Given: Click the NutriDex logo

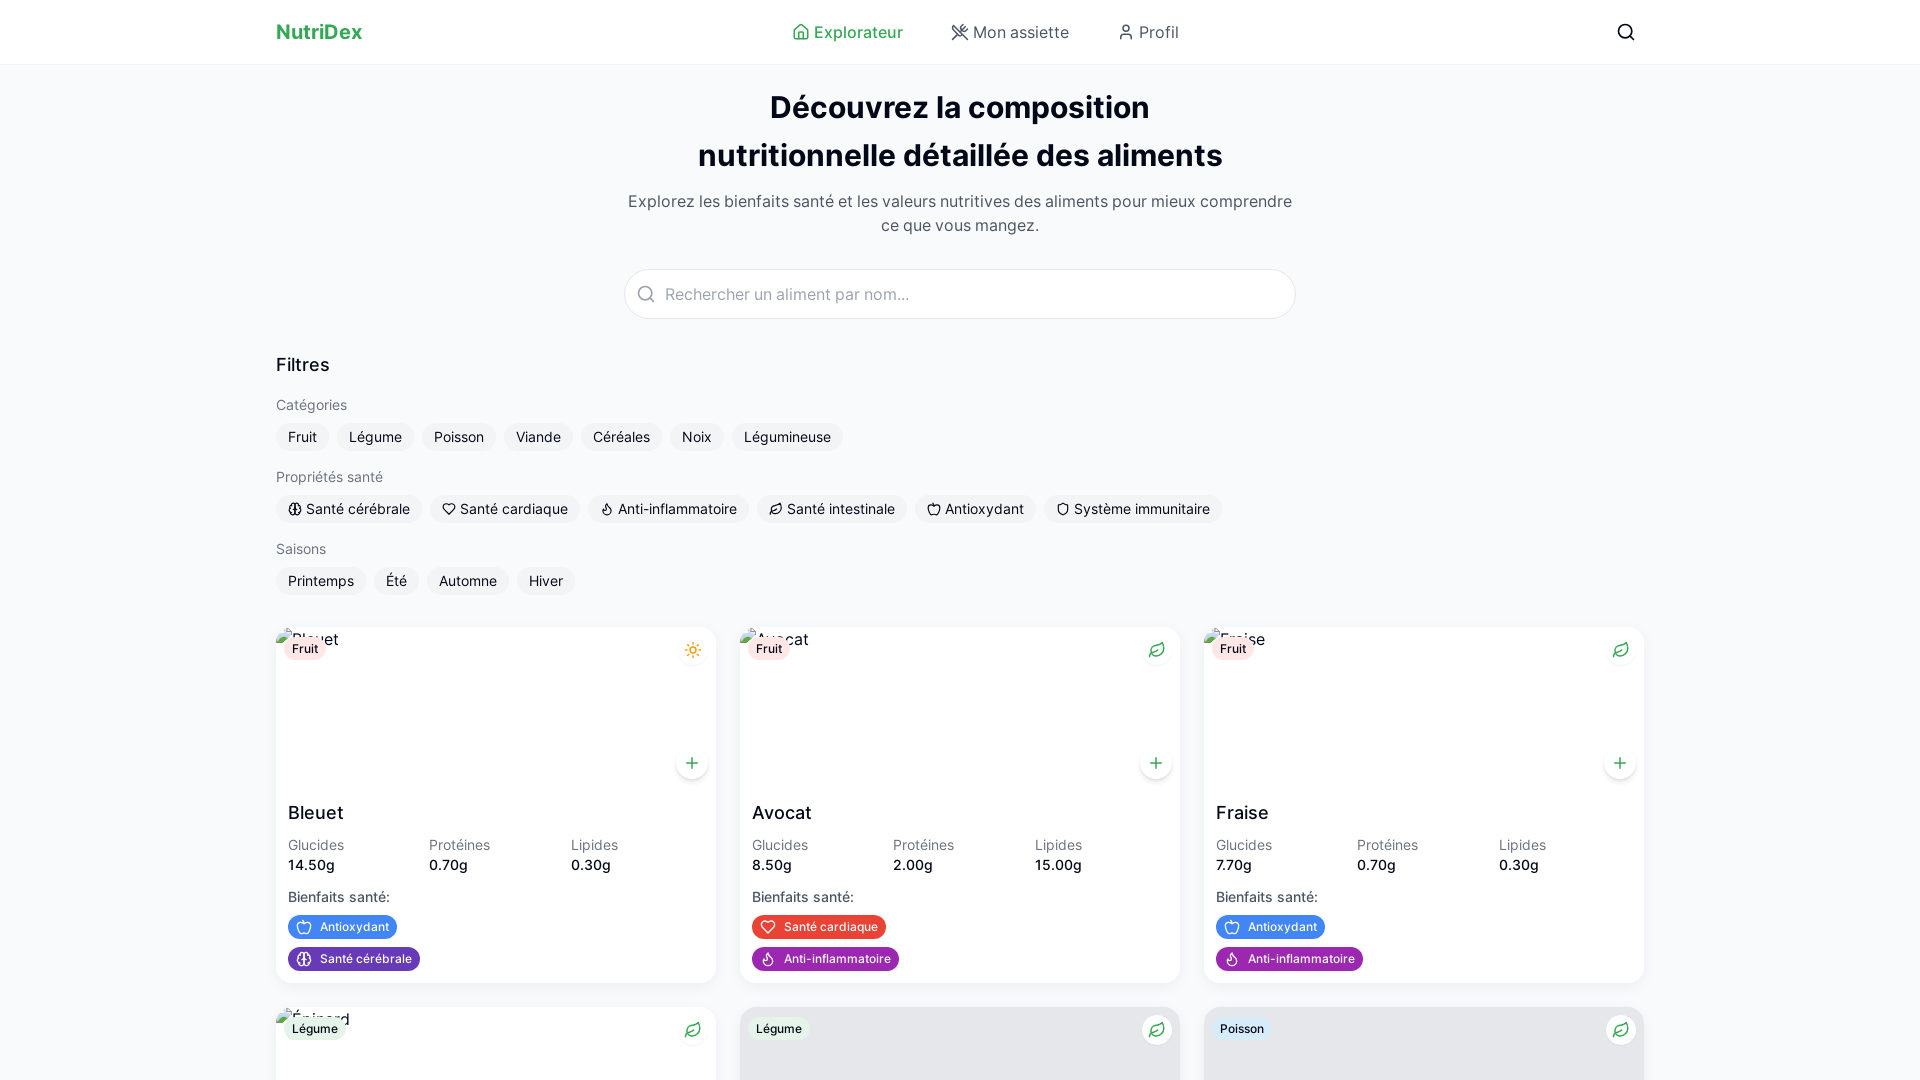Looking at the screenshot, I should (x=319, y=32).
